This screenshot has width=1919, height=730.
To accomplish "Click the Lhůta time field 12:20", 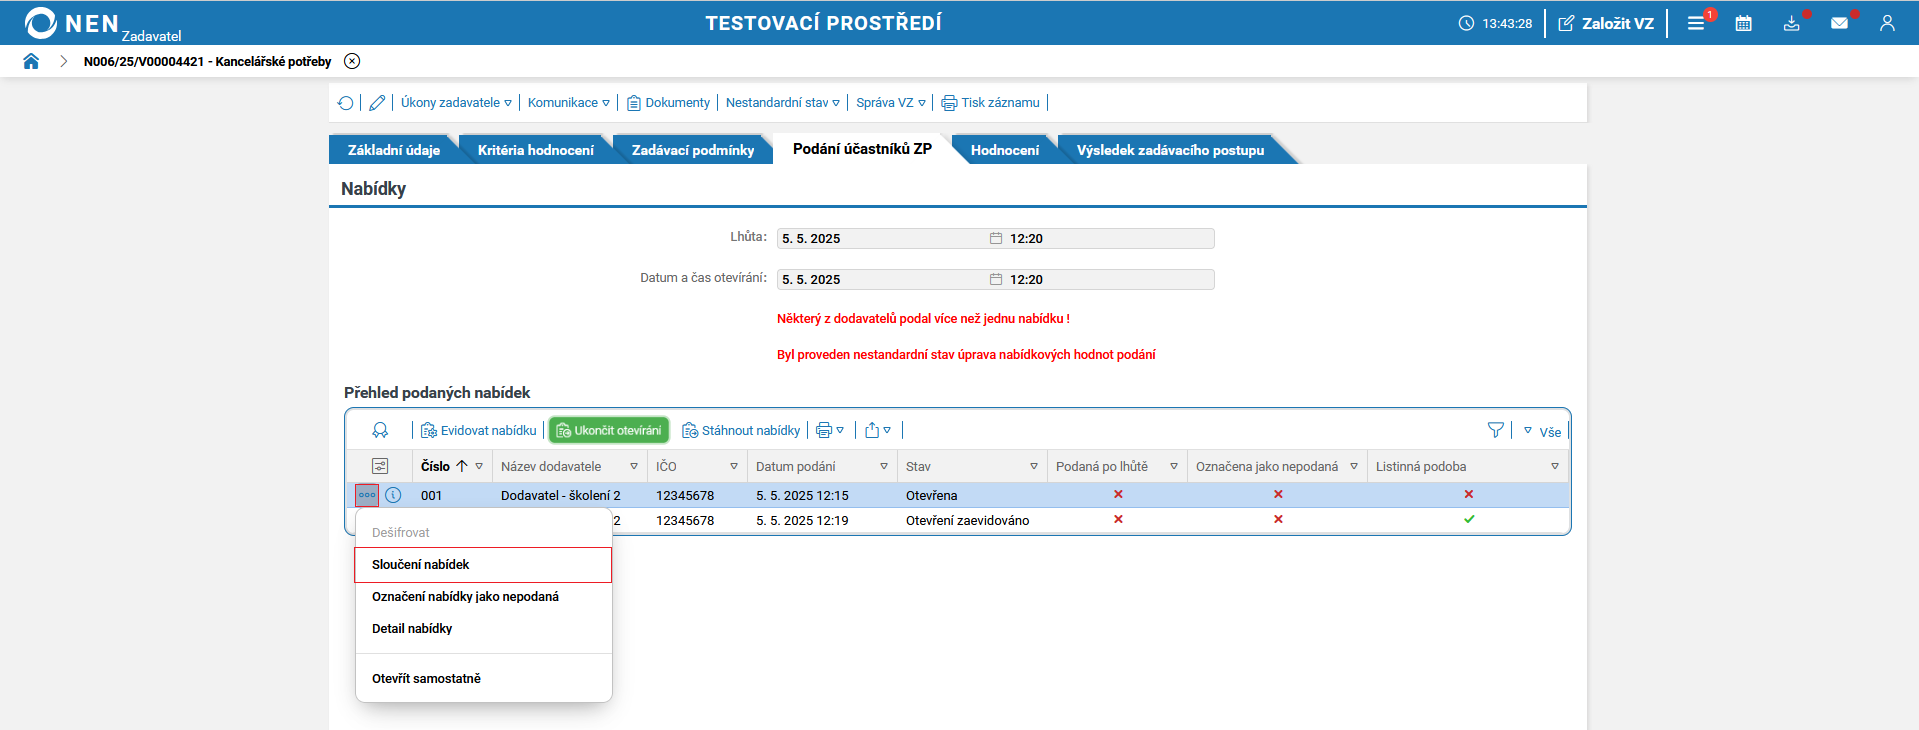I will point(1110,238).
